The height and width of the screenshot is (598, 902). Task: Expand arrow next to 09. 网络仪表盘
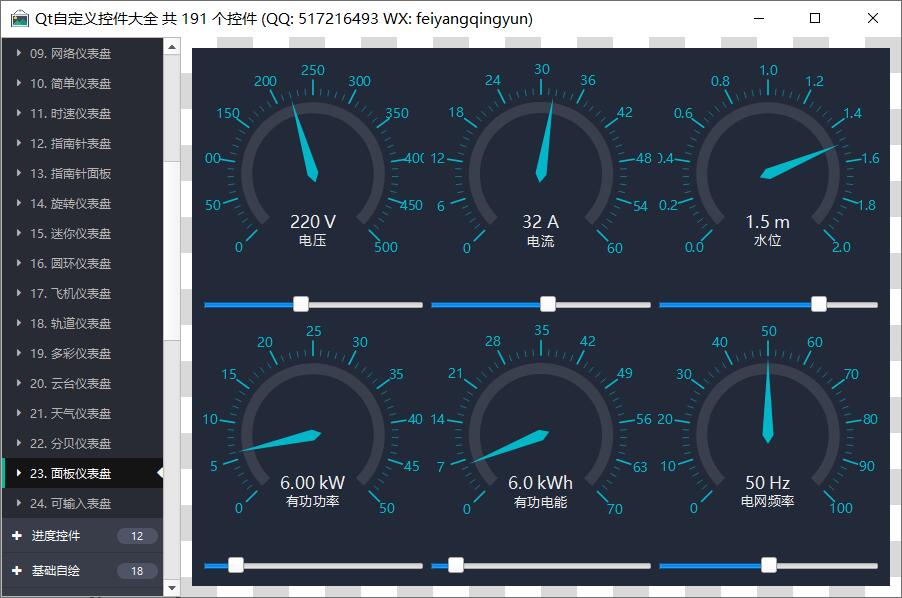pos(19,53)
